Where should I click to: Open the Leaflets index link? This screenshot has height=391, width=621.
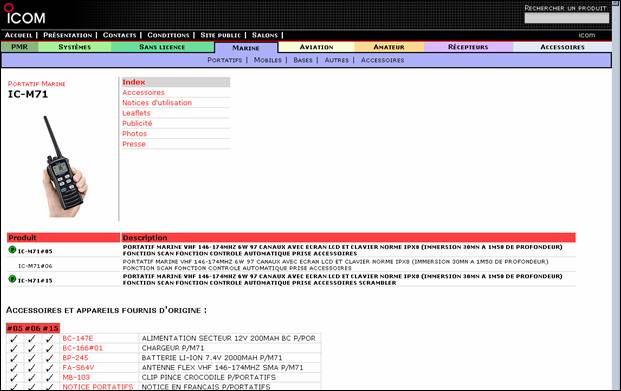[136, 113]
